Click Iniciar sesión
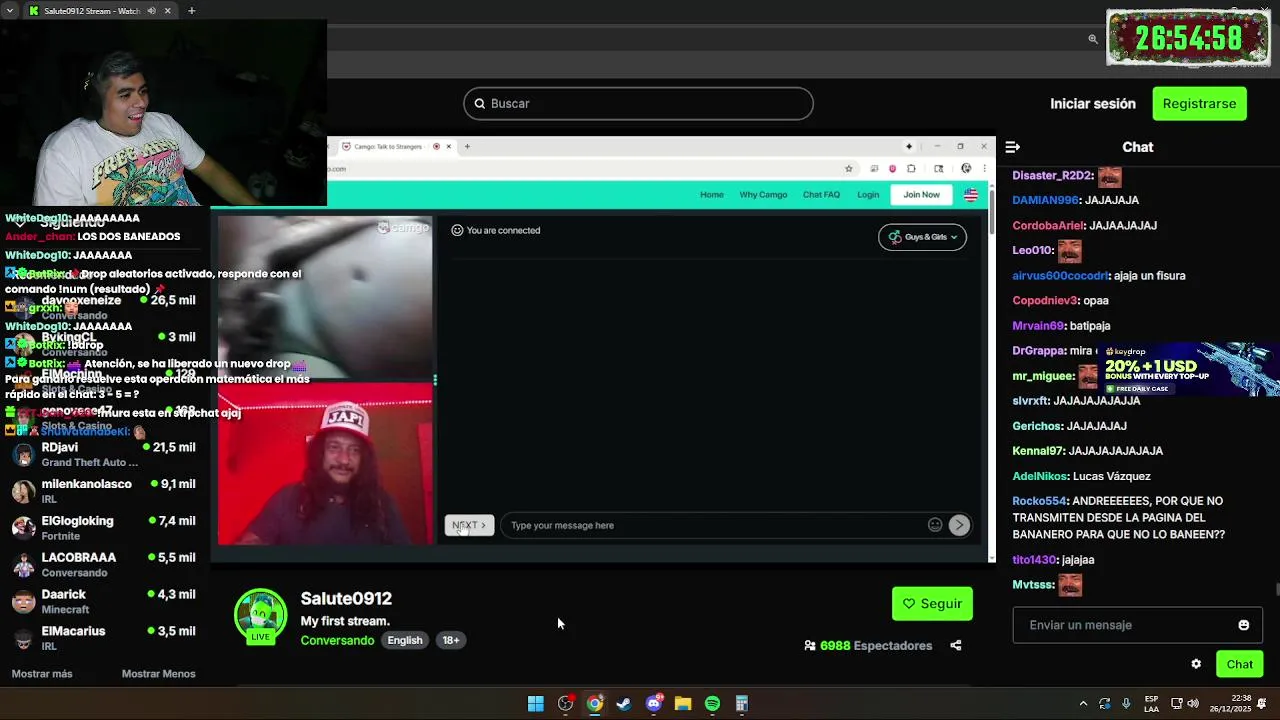The width and height of the screenshot is (1280, 720). pos(1093,104)
